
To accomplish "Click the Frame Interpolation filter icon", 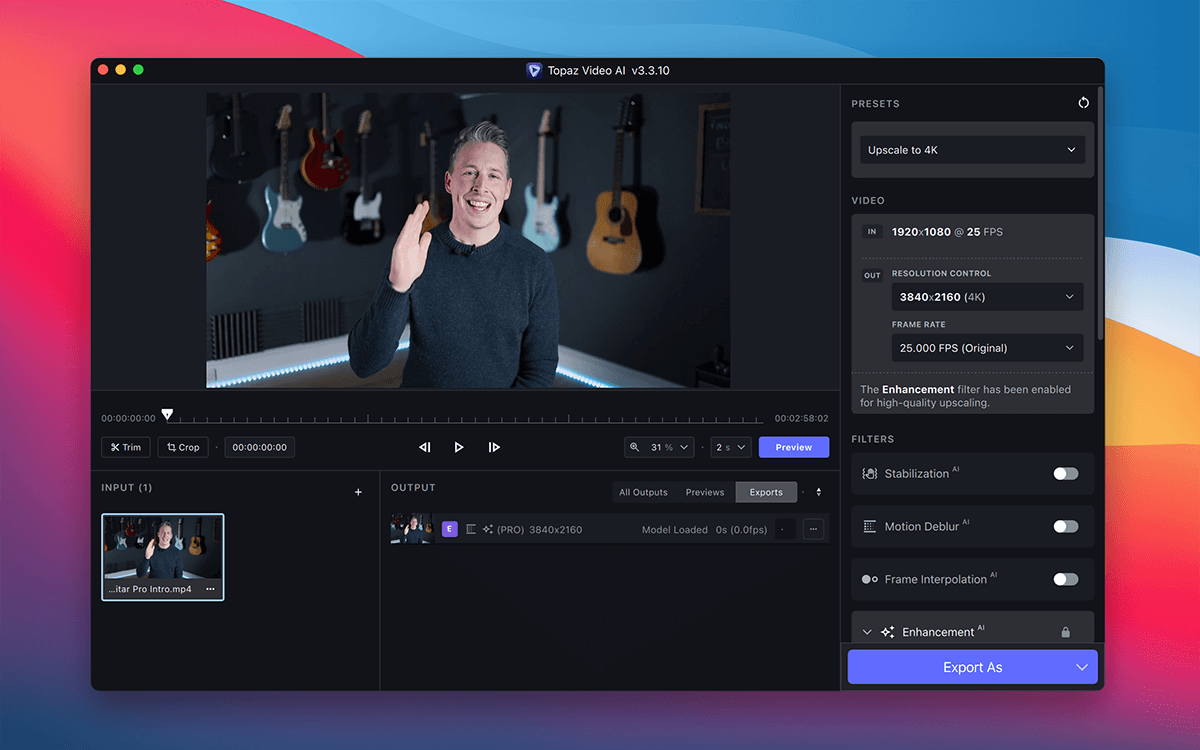I will coord(869,579).
